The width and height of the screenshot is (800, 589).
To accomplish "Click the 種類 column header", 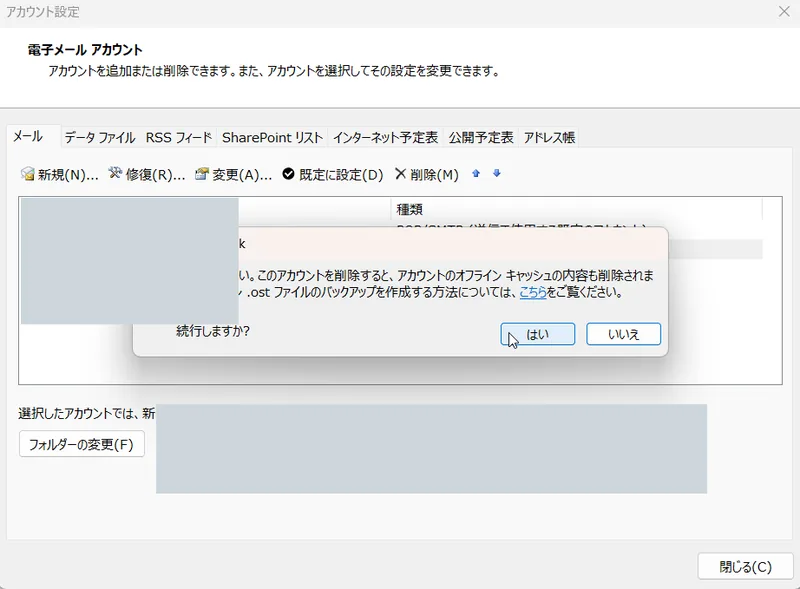I will point(577,209).
